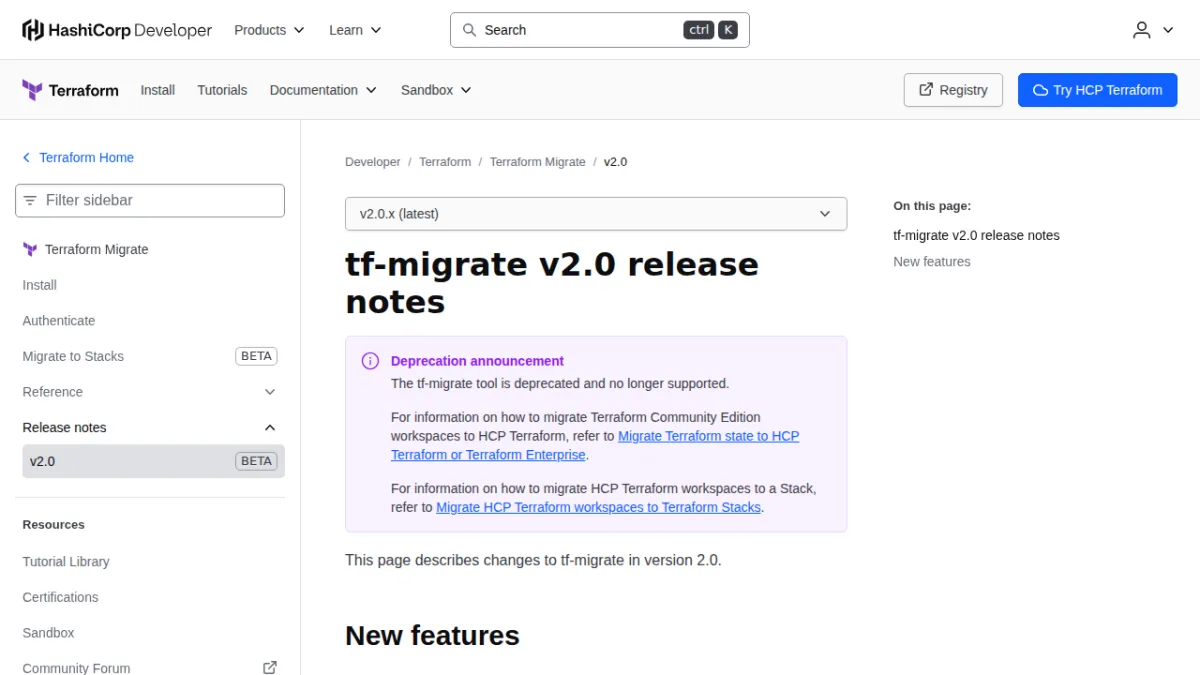Image resolution: width=1200 pixels, height=675 pixels.
Task: Open Migrate HCP Terraform workspaces to Terraform Stacks link
Action: click(599, 507)
